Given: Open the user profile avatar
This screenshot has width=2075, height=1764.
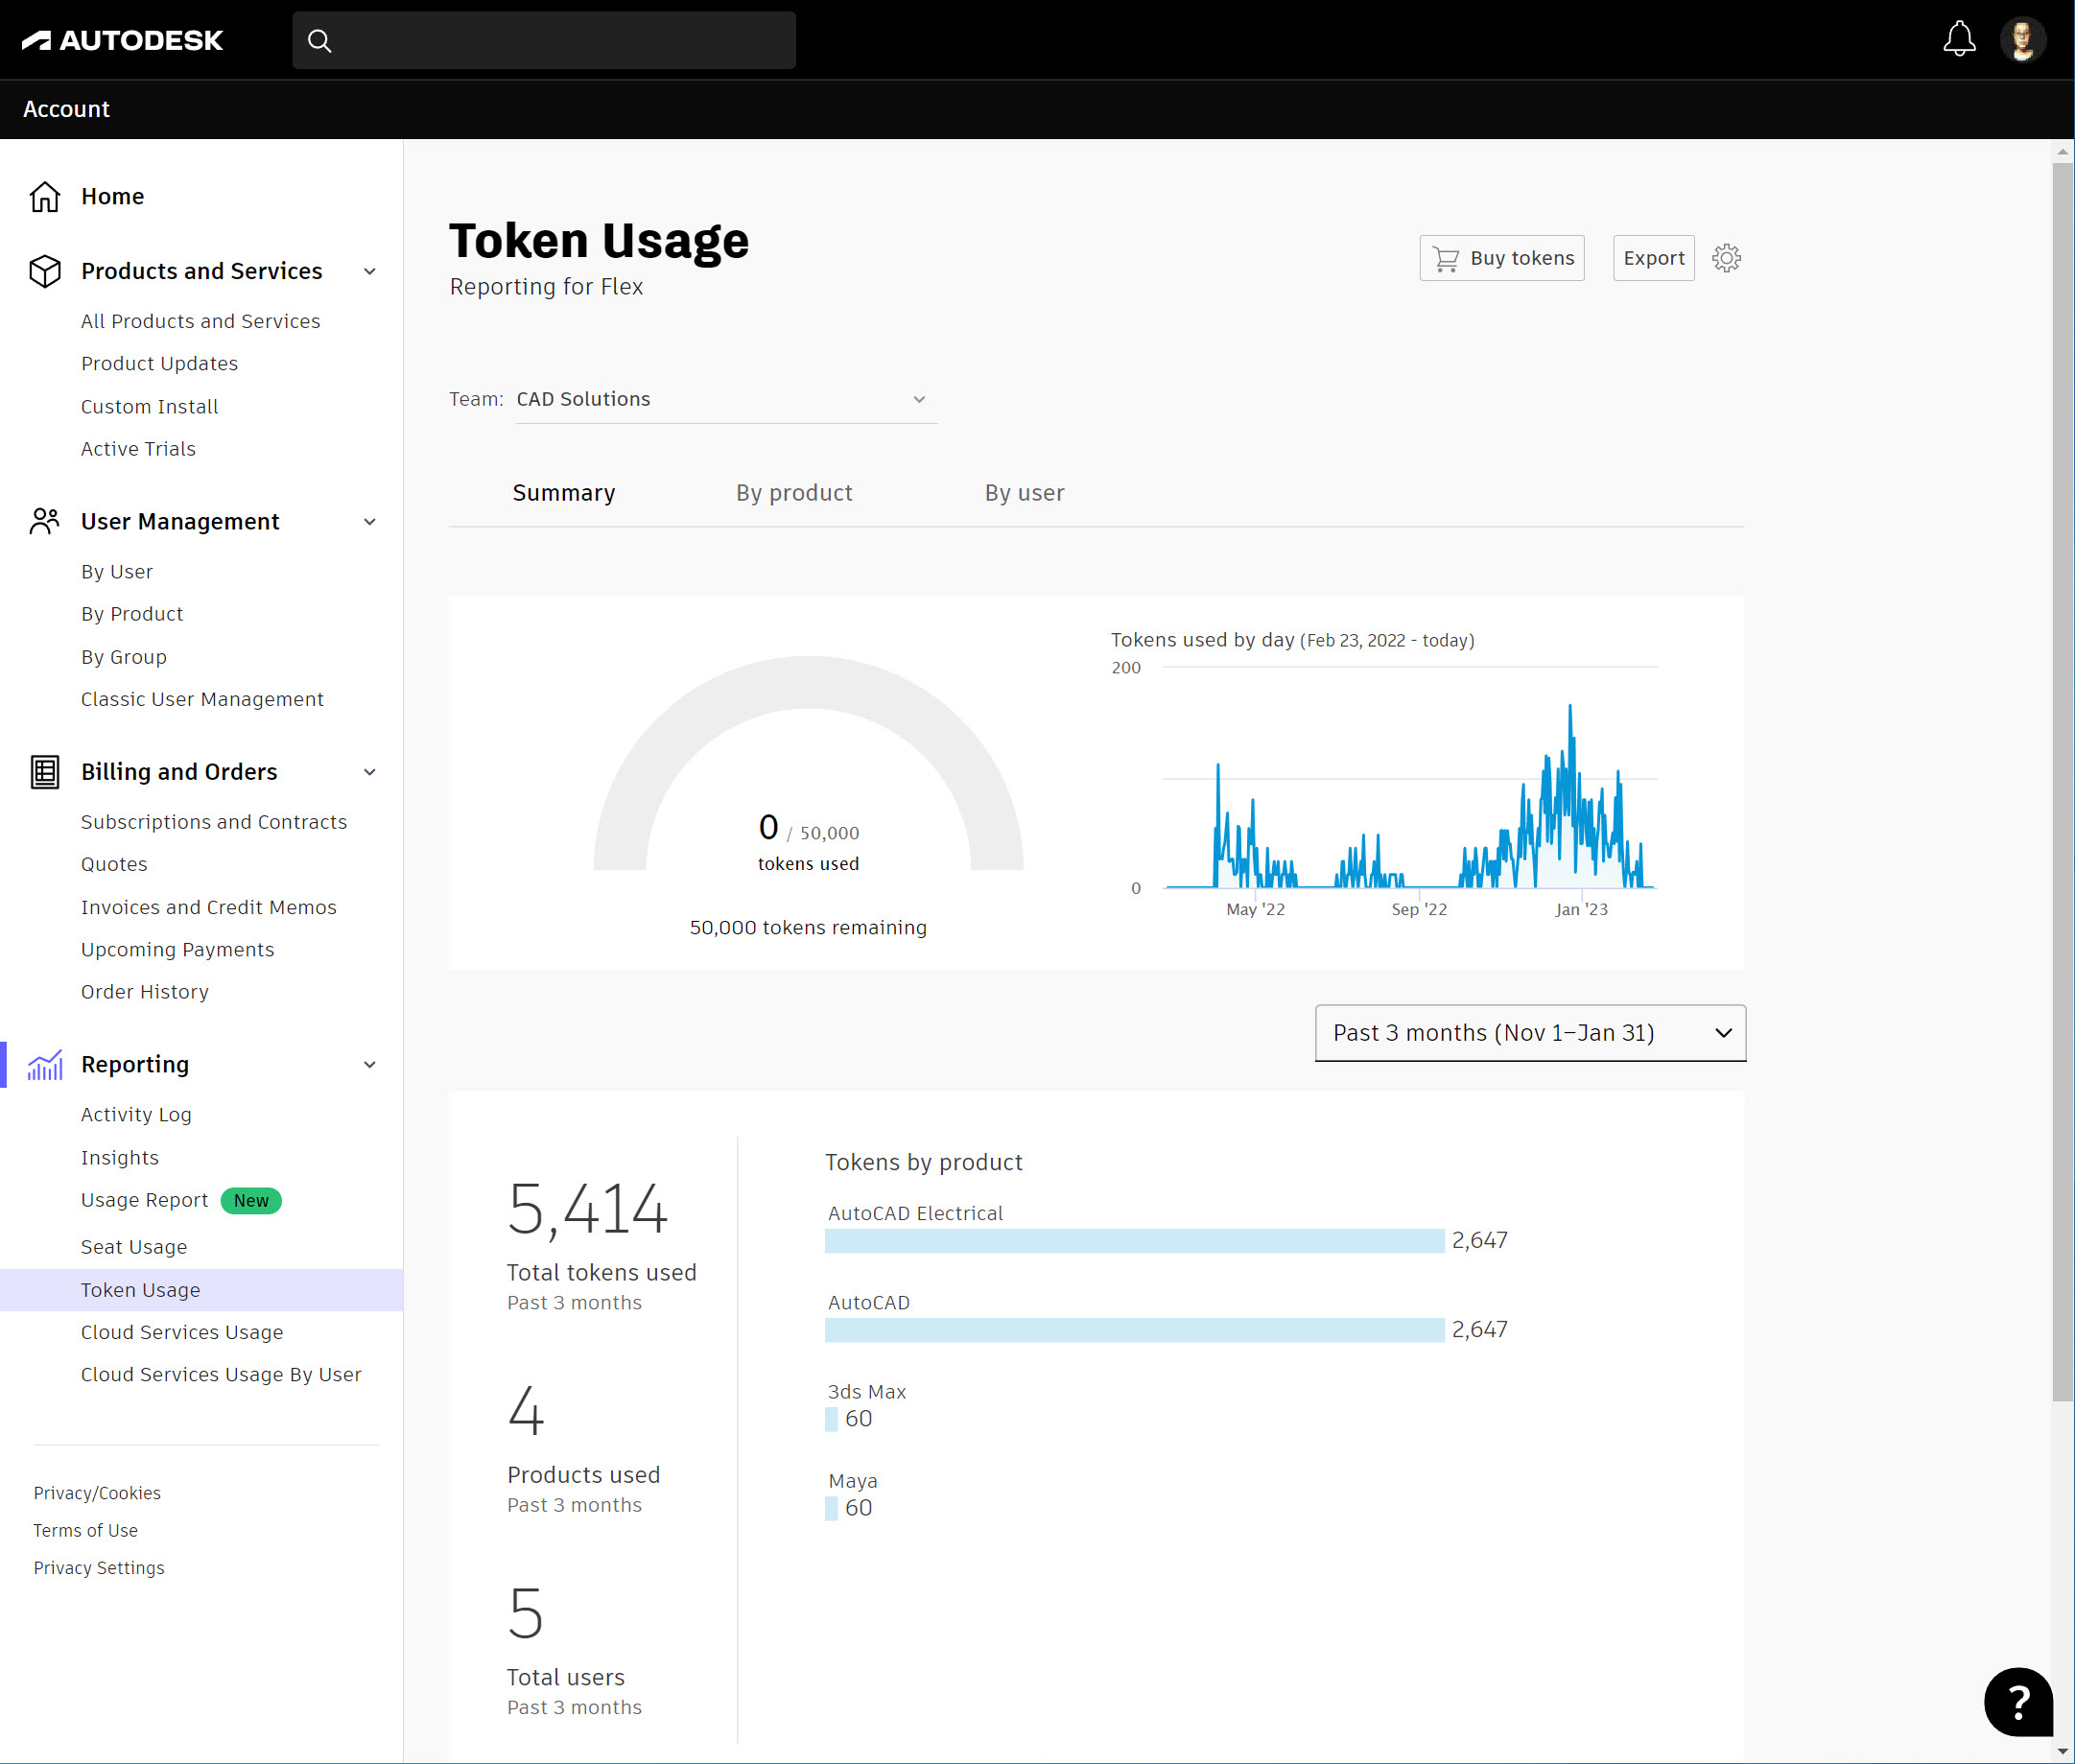Looking at the screenshot, I should [2022, 40].
